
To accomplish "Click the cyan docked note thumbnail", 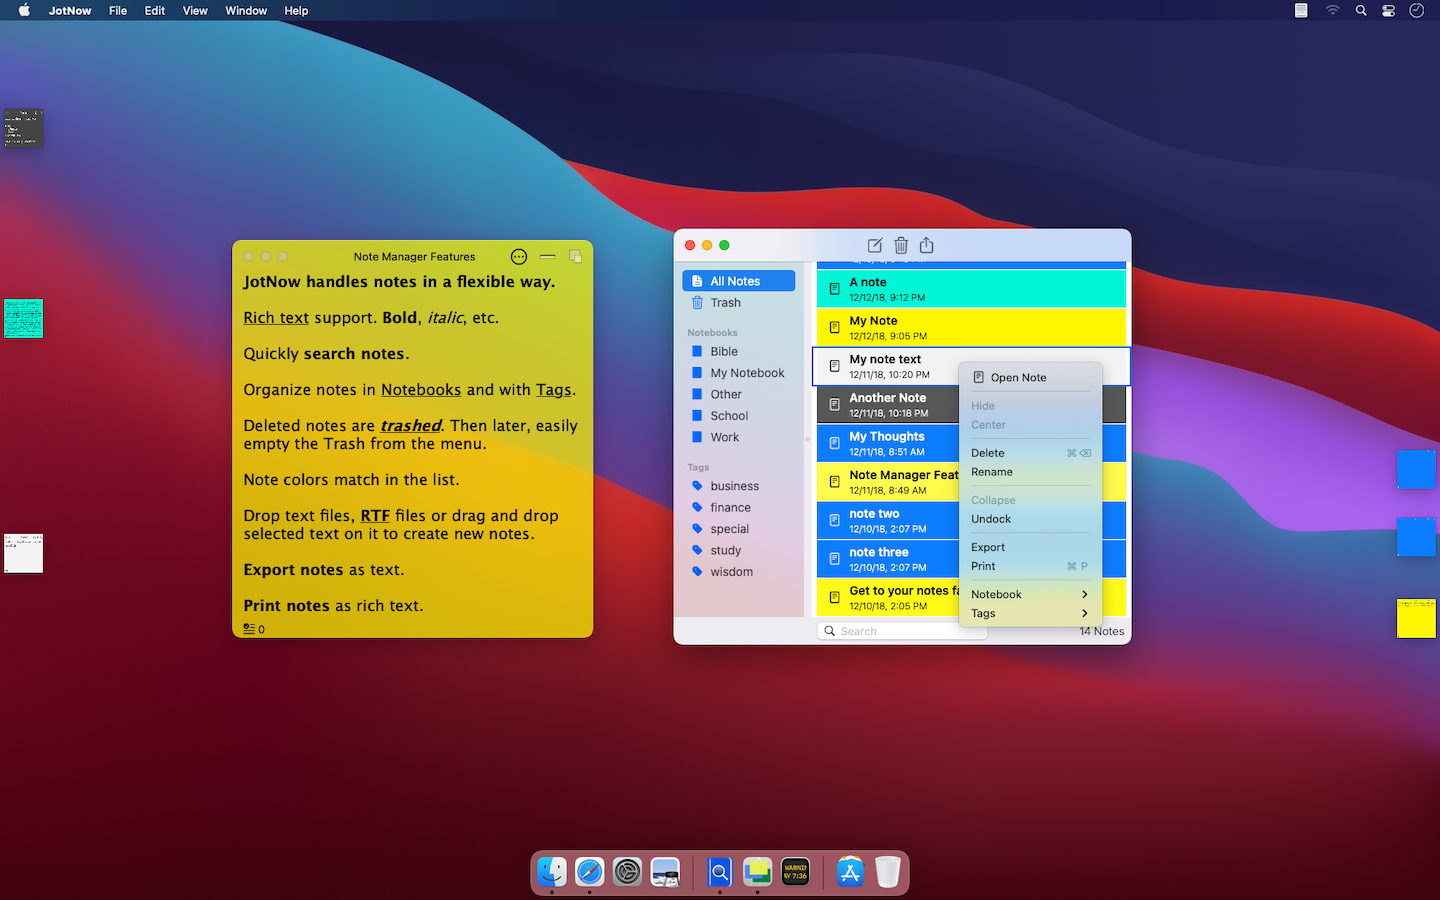I will tap(23, 318).
